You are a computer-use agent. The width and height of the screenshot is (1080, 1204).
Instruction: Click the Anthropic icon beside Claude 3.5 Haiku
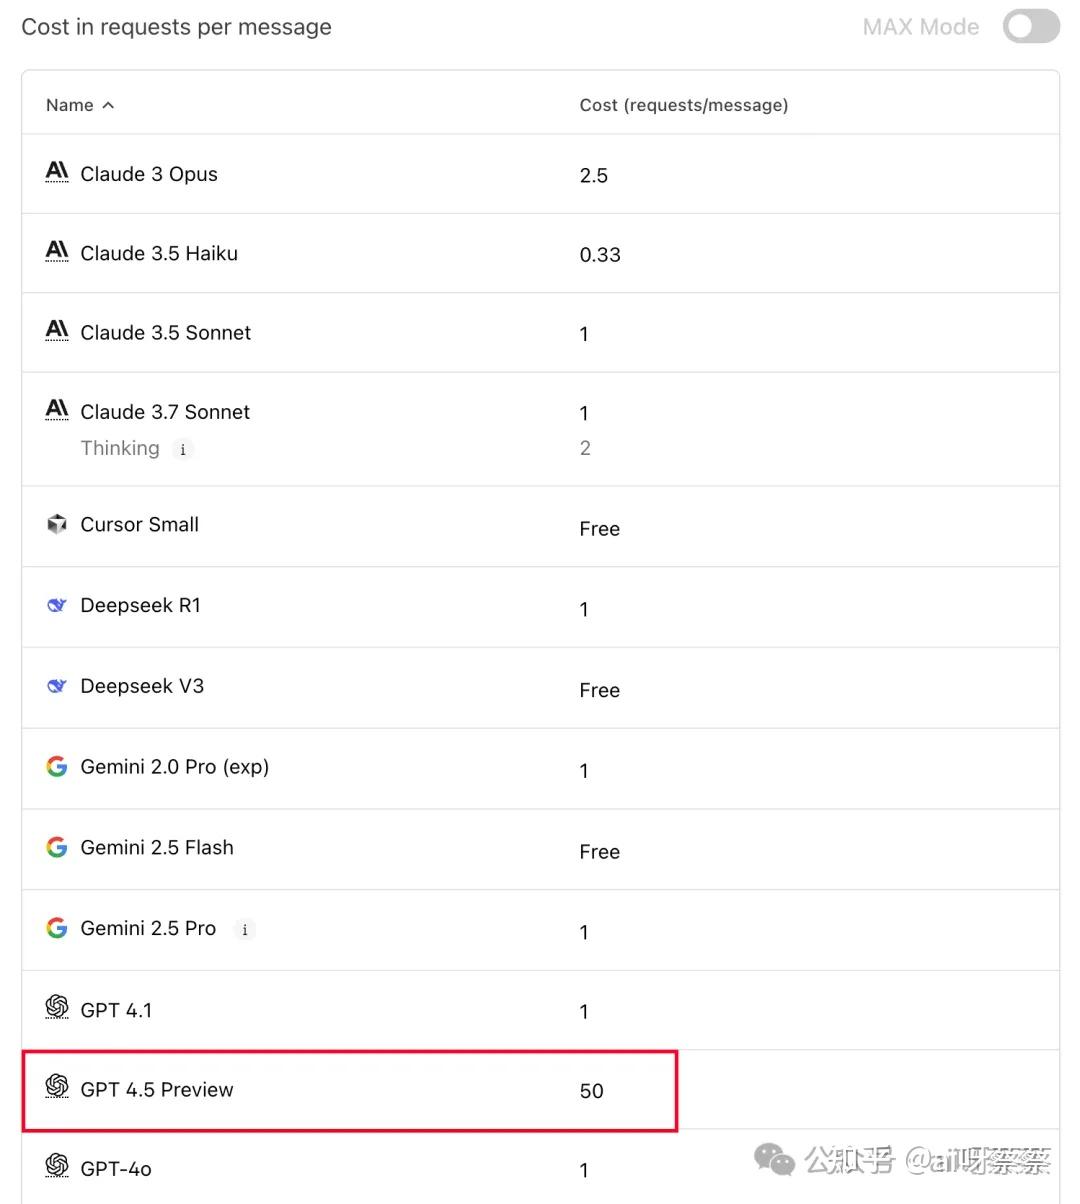57,251
